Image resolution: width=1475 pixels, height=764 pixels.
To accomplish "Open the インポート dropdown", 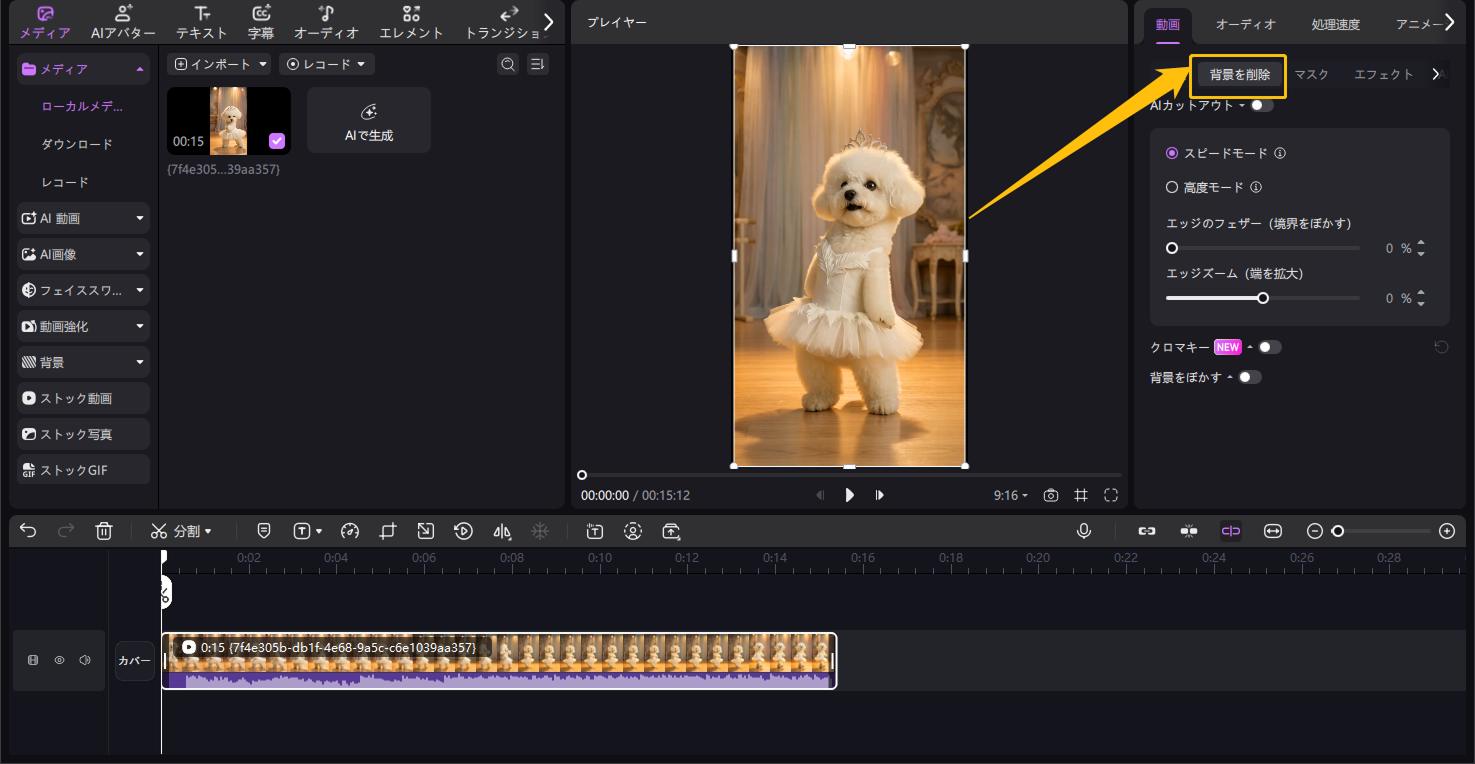I will click(x=219, y=63).
